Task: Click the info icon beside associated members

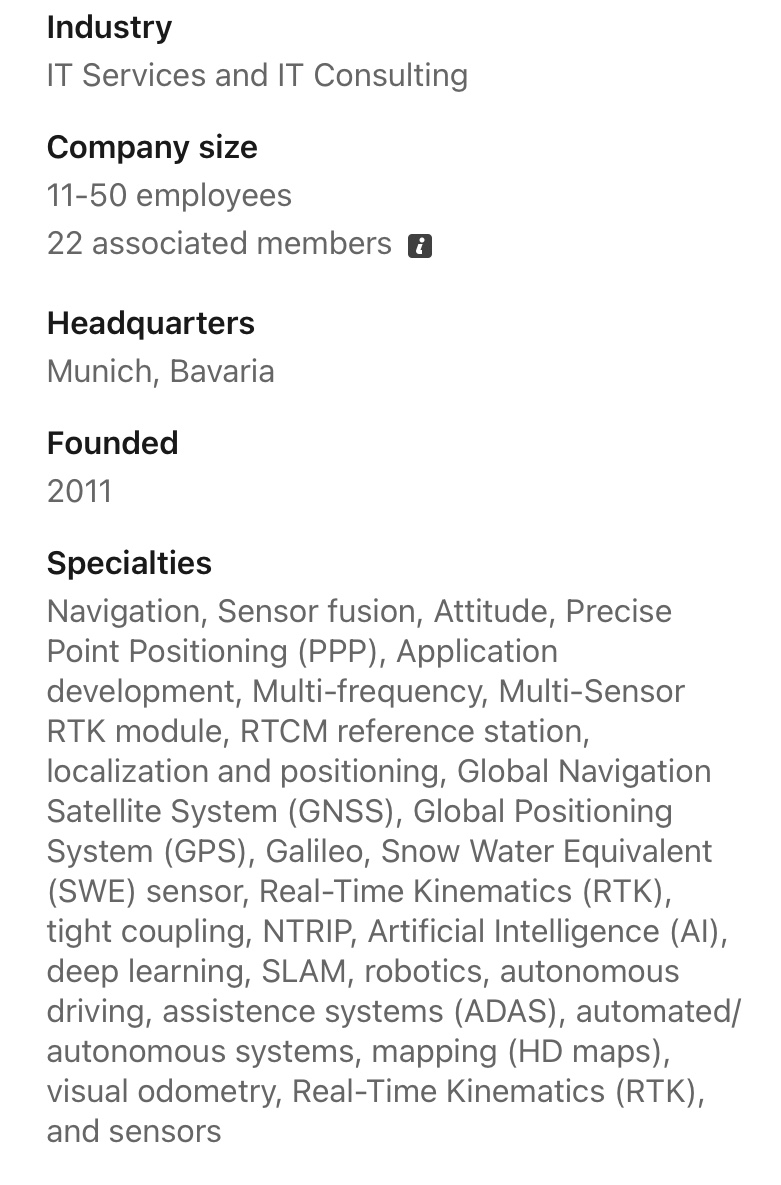Action: (420, 245)
